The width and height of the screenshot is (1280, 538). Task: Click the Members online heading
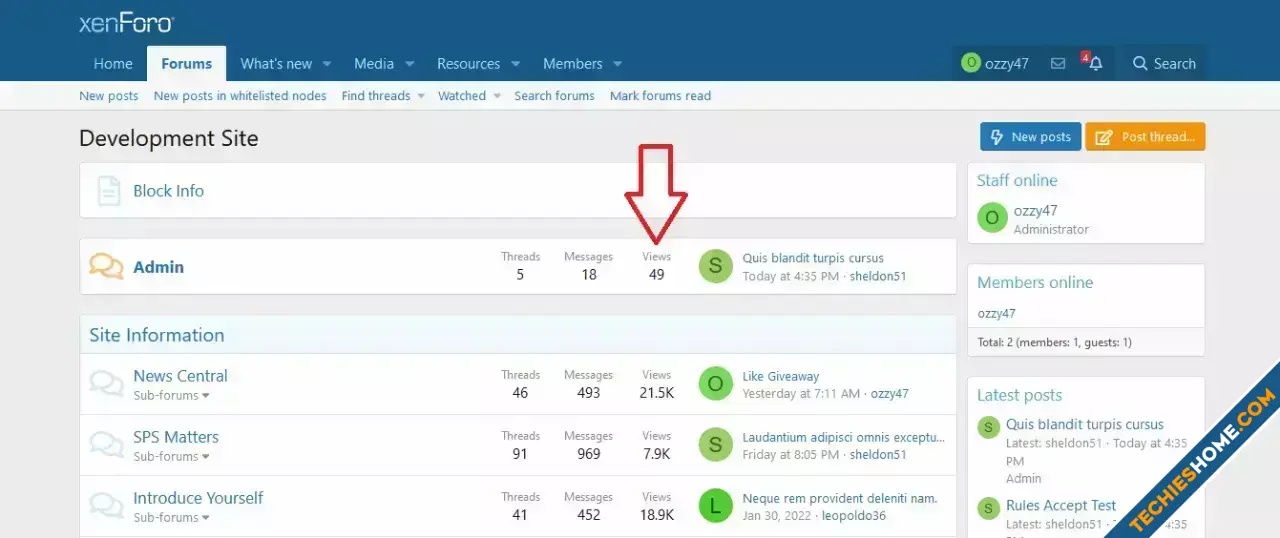(x=1035, y=283)
